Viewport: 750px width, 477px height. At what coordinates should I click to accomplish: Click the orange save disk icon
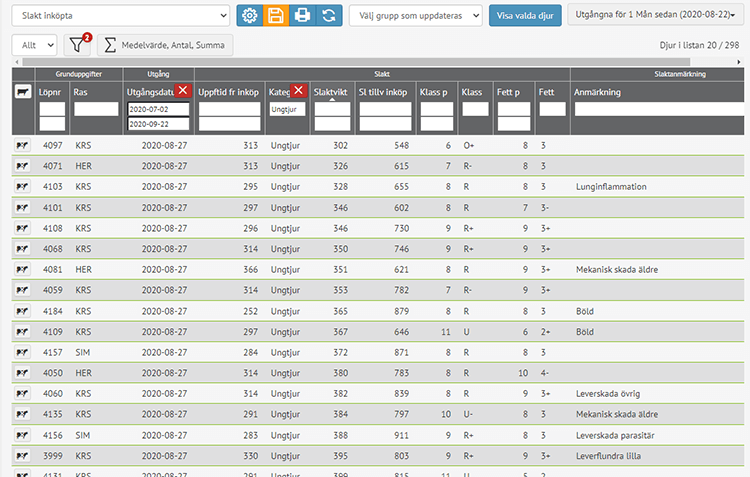pyautogui.click(x=276, y=16)
